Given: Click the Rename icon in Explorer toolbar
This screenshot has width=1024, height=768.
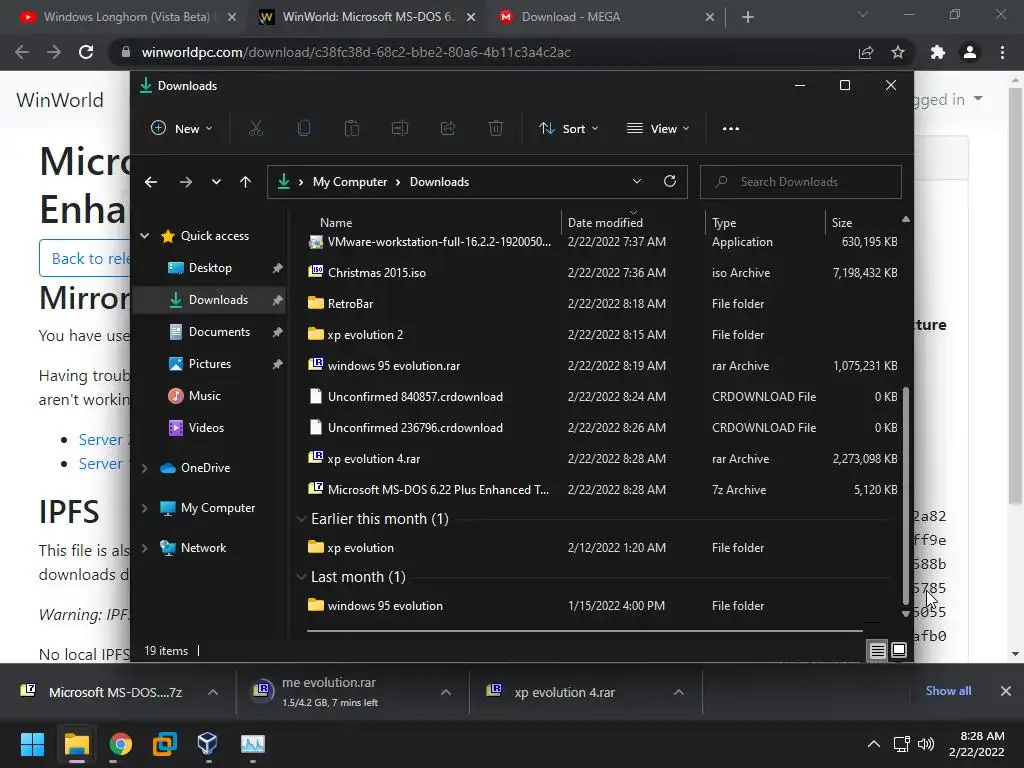Looking at the screenshot, I should [400, 129].
